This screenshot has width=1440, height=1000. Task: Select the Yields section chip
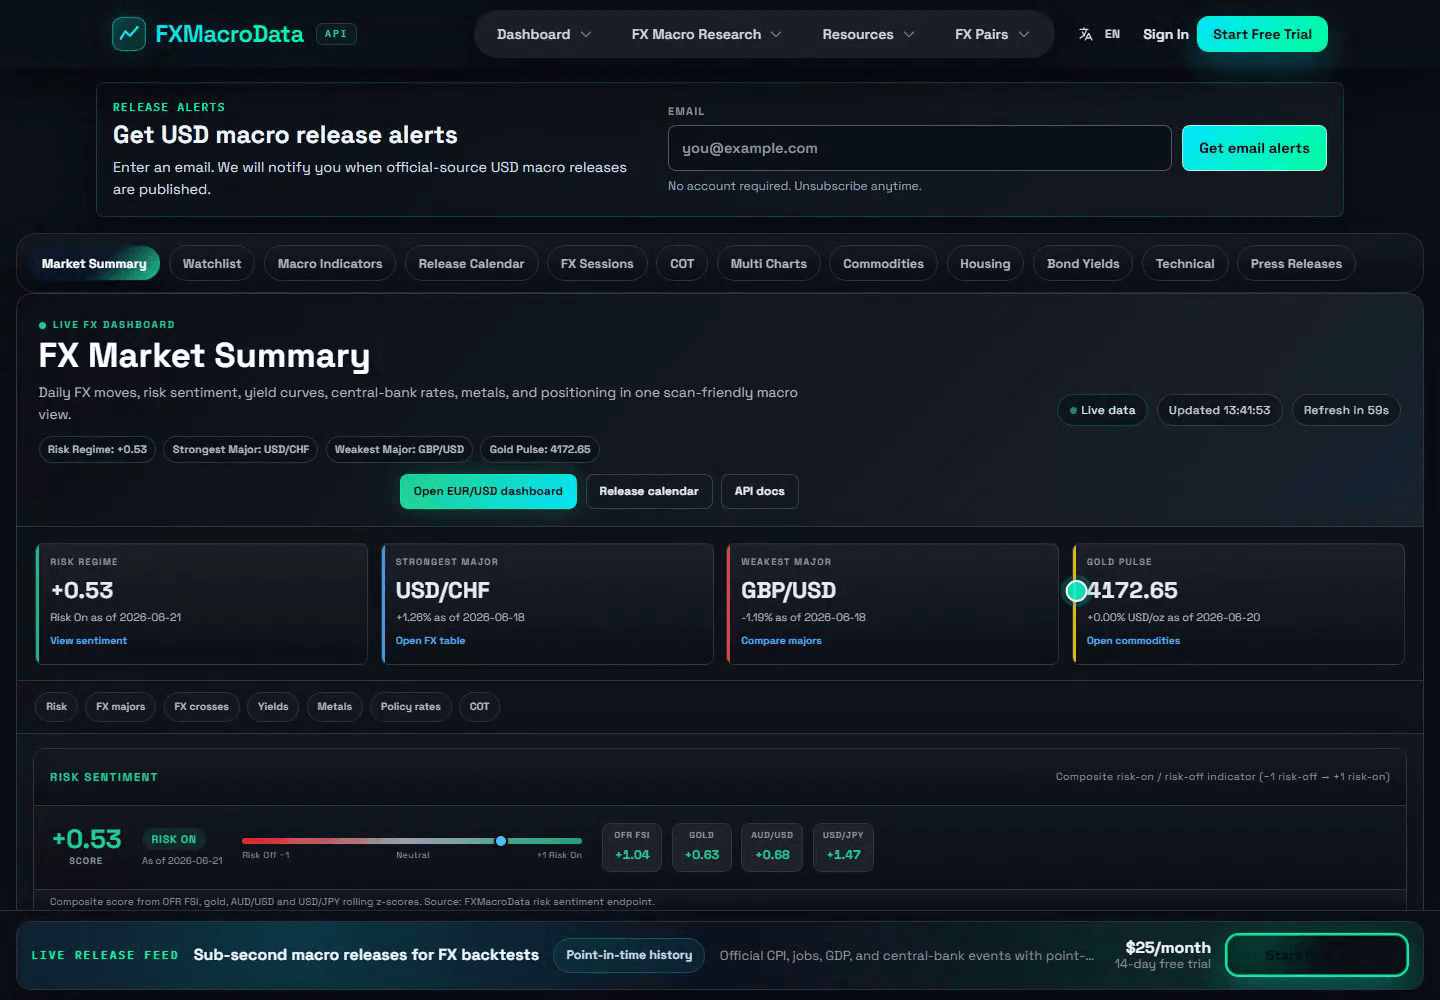273,707
